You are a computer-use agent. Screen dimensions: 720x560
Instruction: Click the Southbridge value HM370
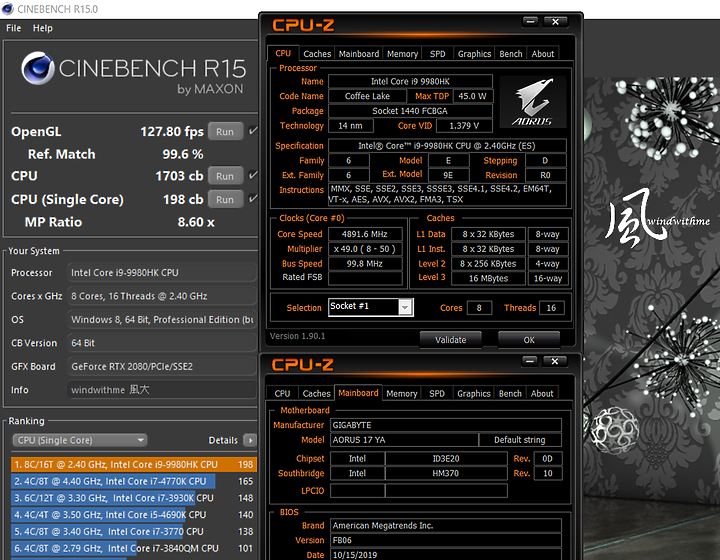[x=446, y=473]
